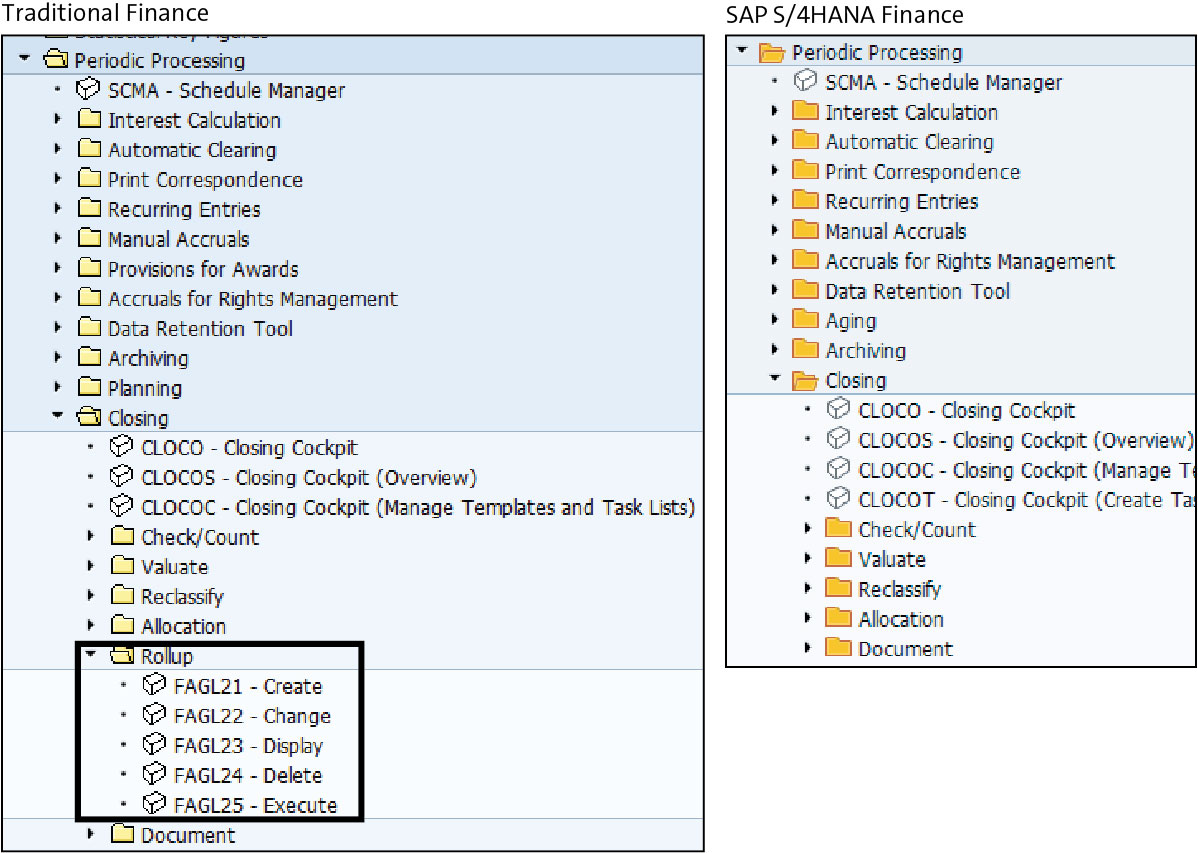
Task: Select Valuate in S/4HANA panel
Action: pyautogui.click(x=892, y=559)
